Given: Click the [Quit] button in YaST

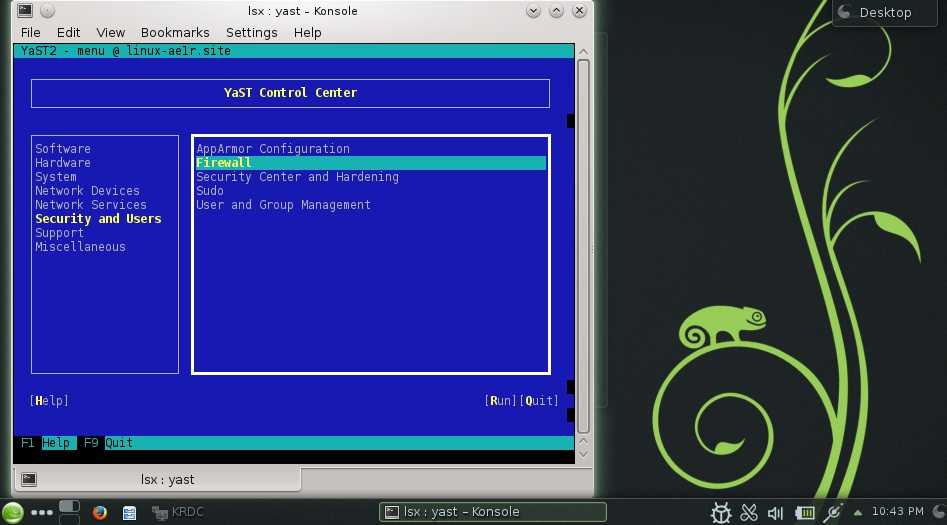Looking at the screenshot, I should [x=539, y=401].
